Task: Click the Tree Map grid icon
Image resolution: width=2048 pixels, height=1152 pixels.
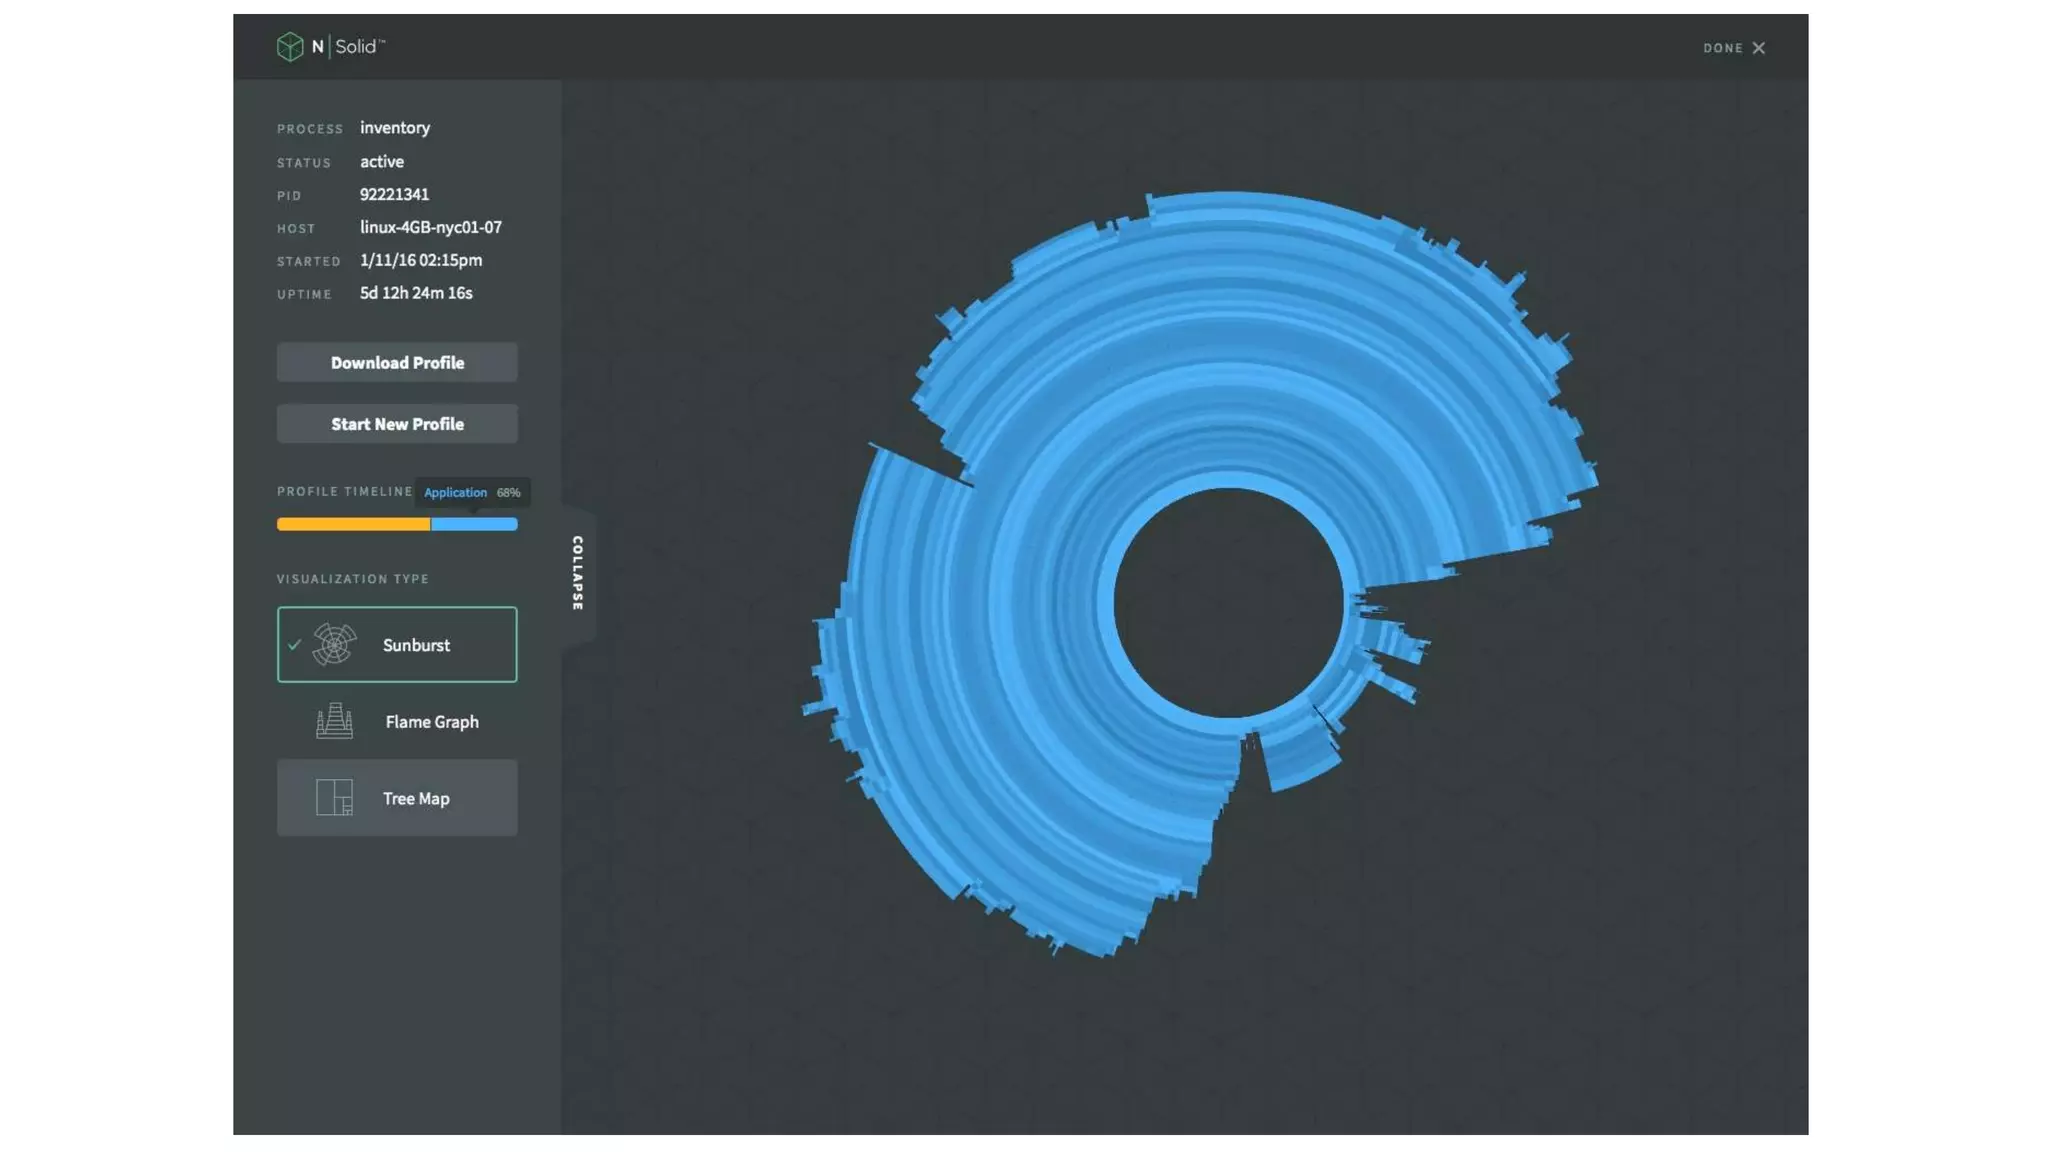Action: click(334, 798)
